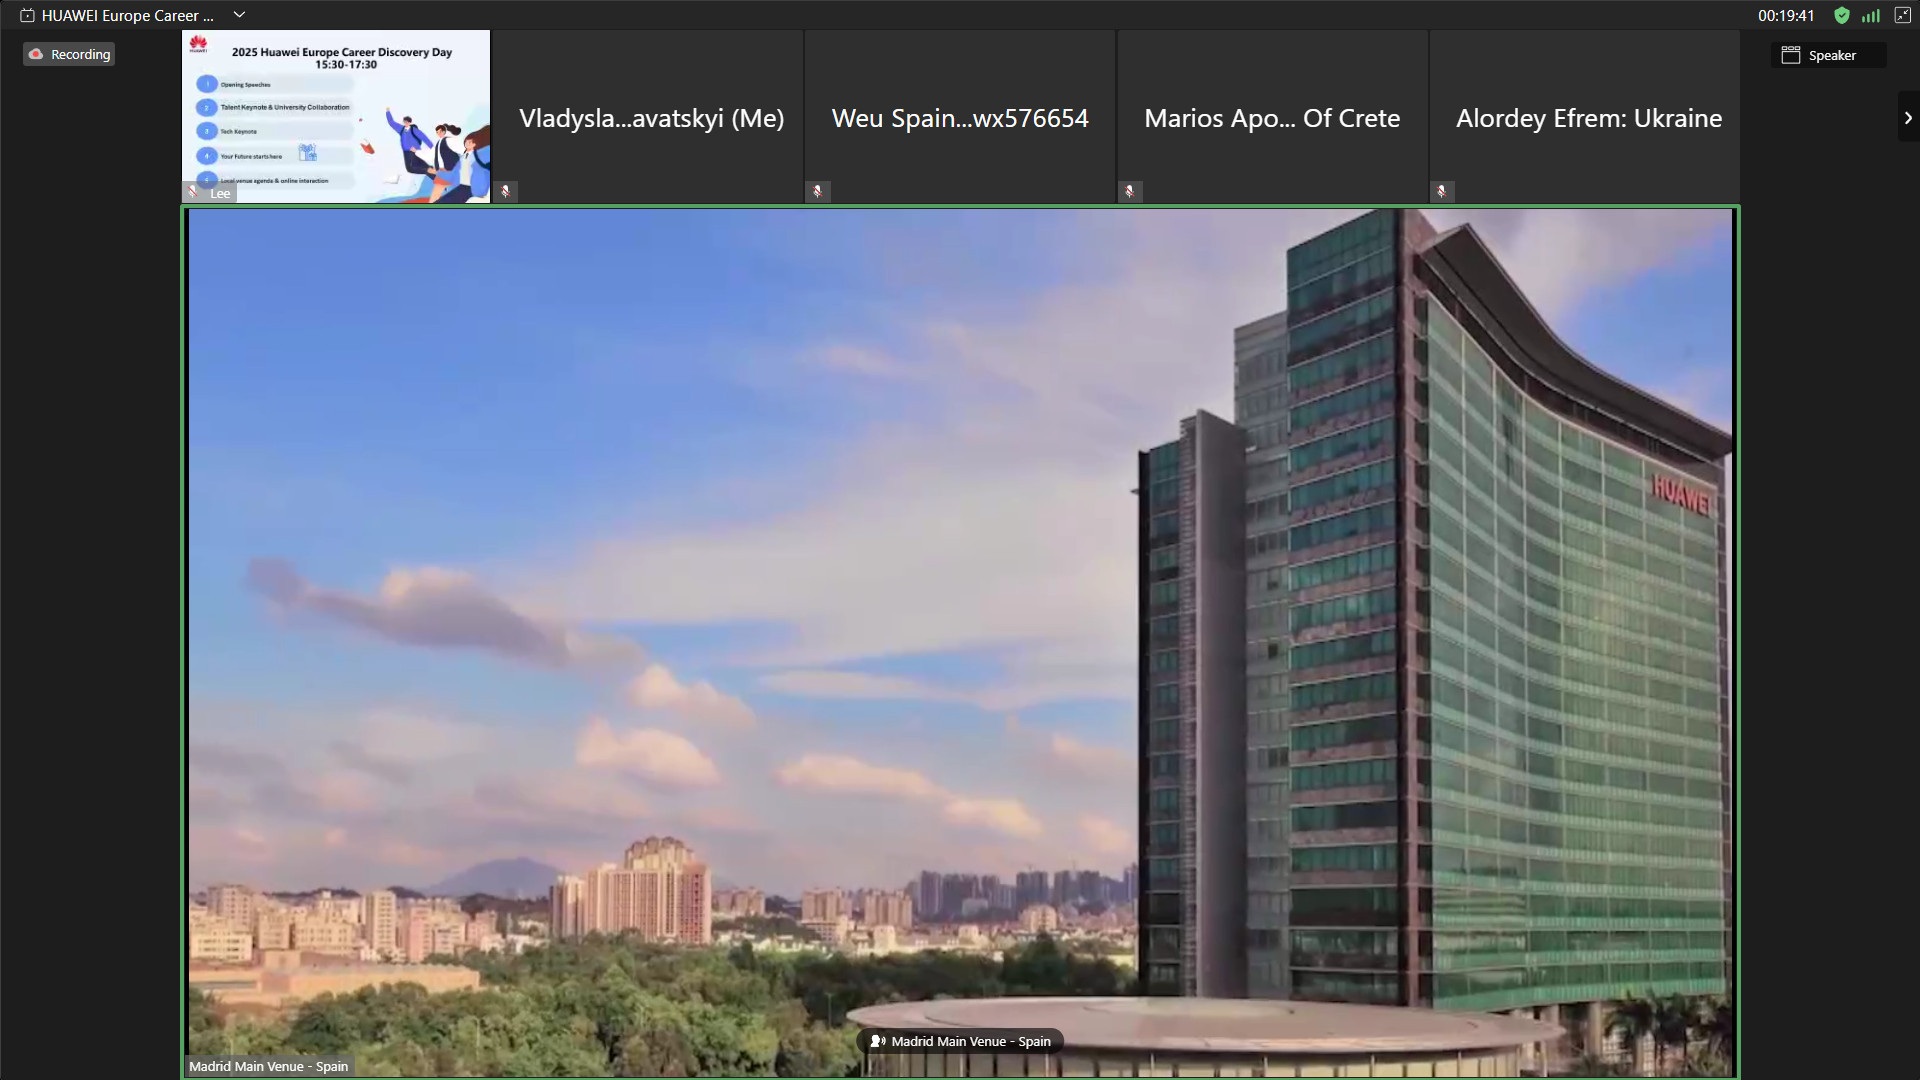Screen dimensions: 1920x1080
Task: Expand the meeting title dropdown chevron
Action: click(239, 15)
